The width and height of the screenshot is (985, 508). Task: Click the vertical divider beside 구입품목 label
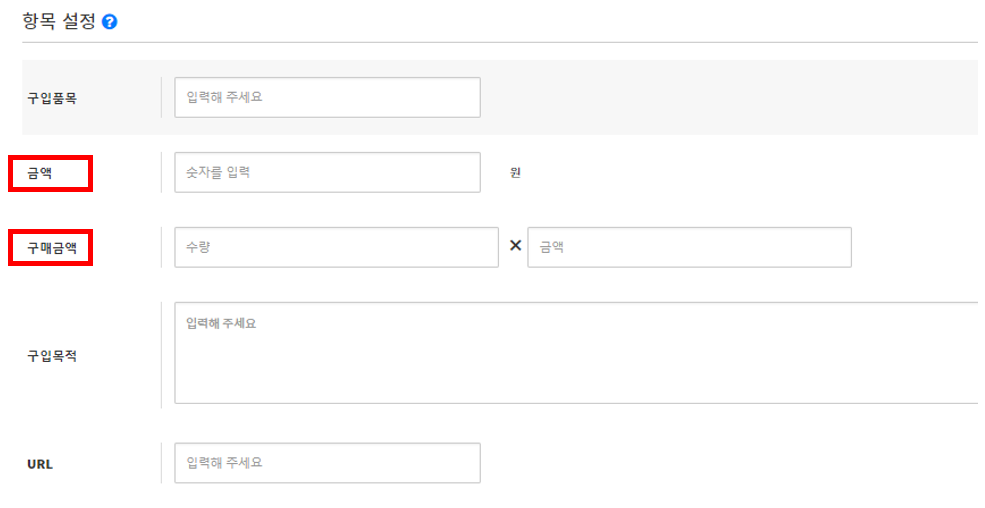click(x=161, y=98)
